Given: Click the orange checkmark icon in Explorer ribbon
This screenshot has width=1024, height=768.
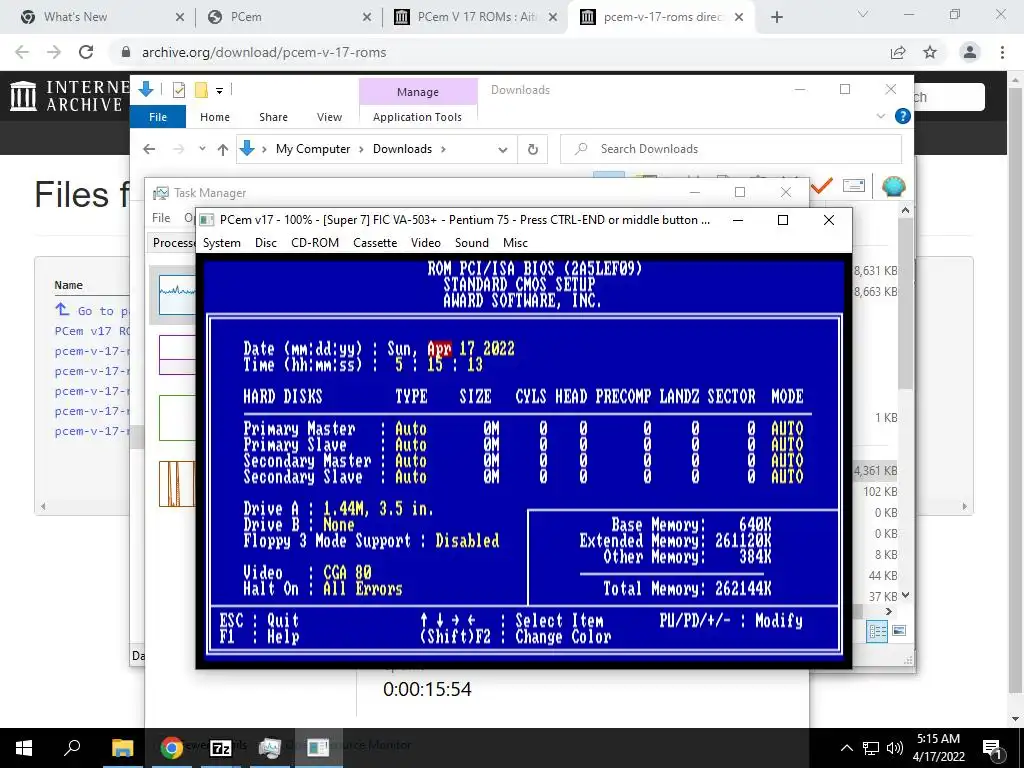Looking at the screenshot, I should pyautogui.click(x=822, y=186).
